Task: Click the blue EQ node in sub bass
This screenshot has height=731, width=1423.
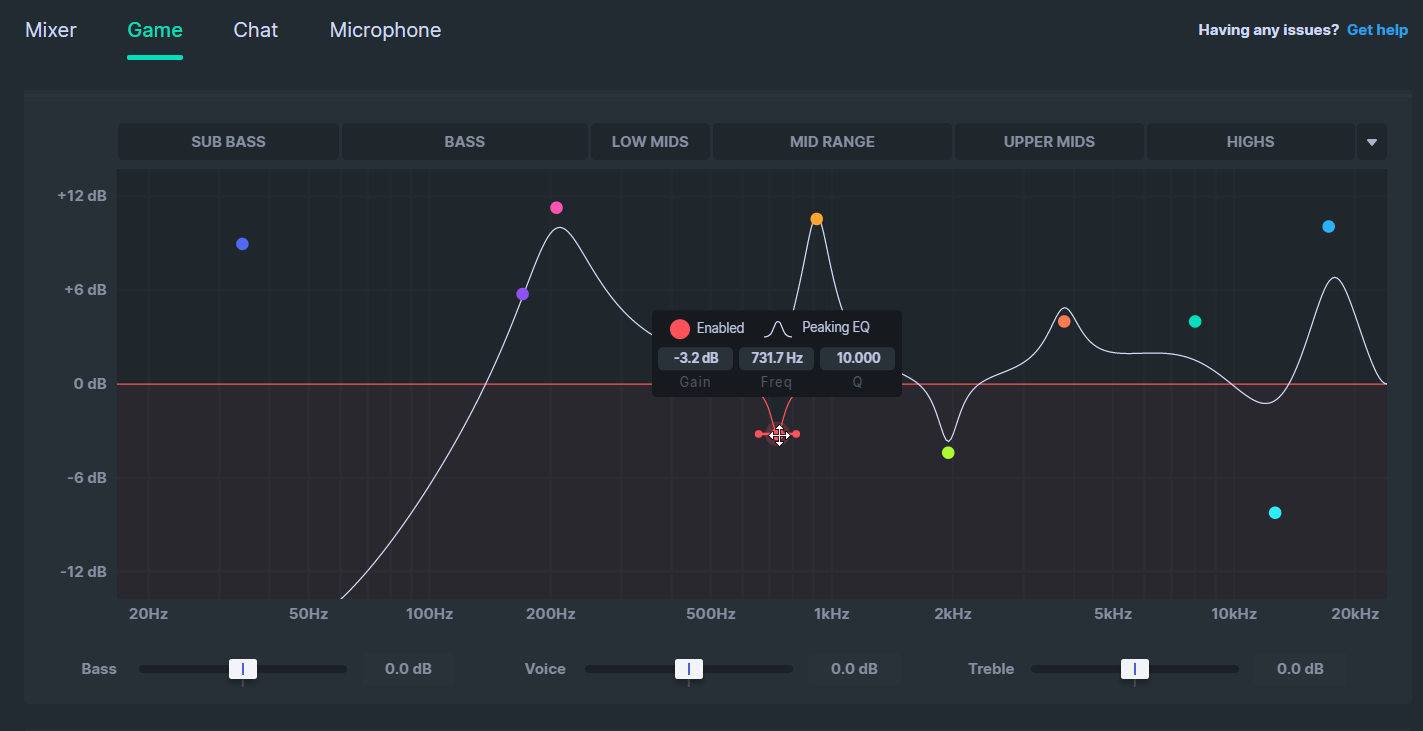Action: click(242, 244)
